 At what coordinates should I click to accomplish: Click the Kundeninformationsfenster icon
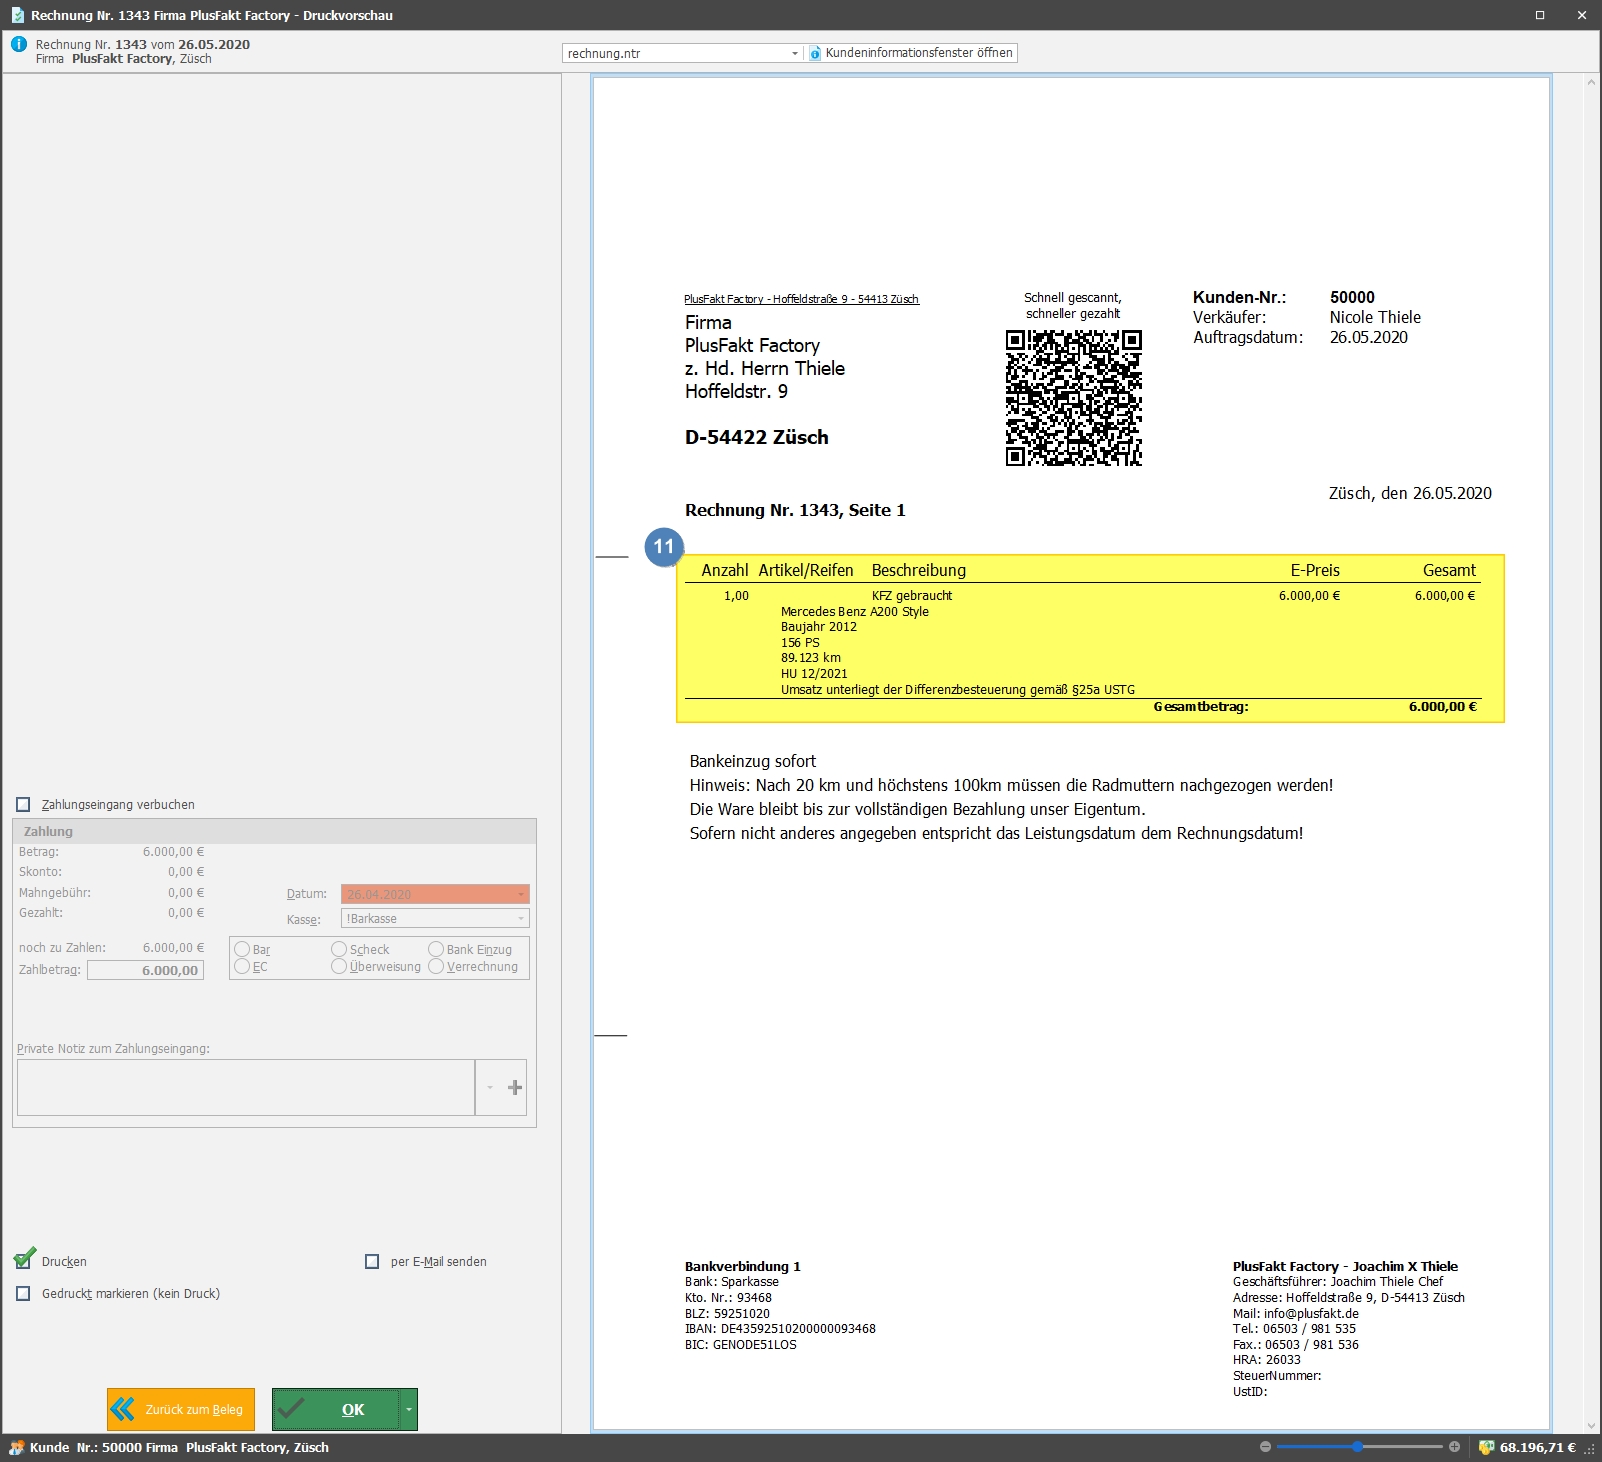[x=815, y=53]
